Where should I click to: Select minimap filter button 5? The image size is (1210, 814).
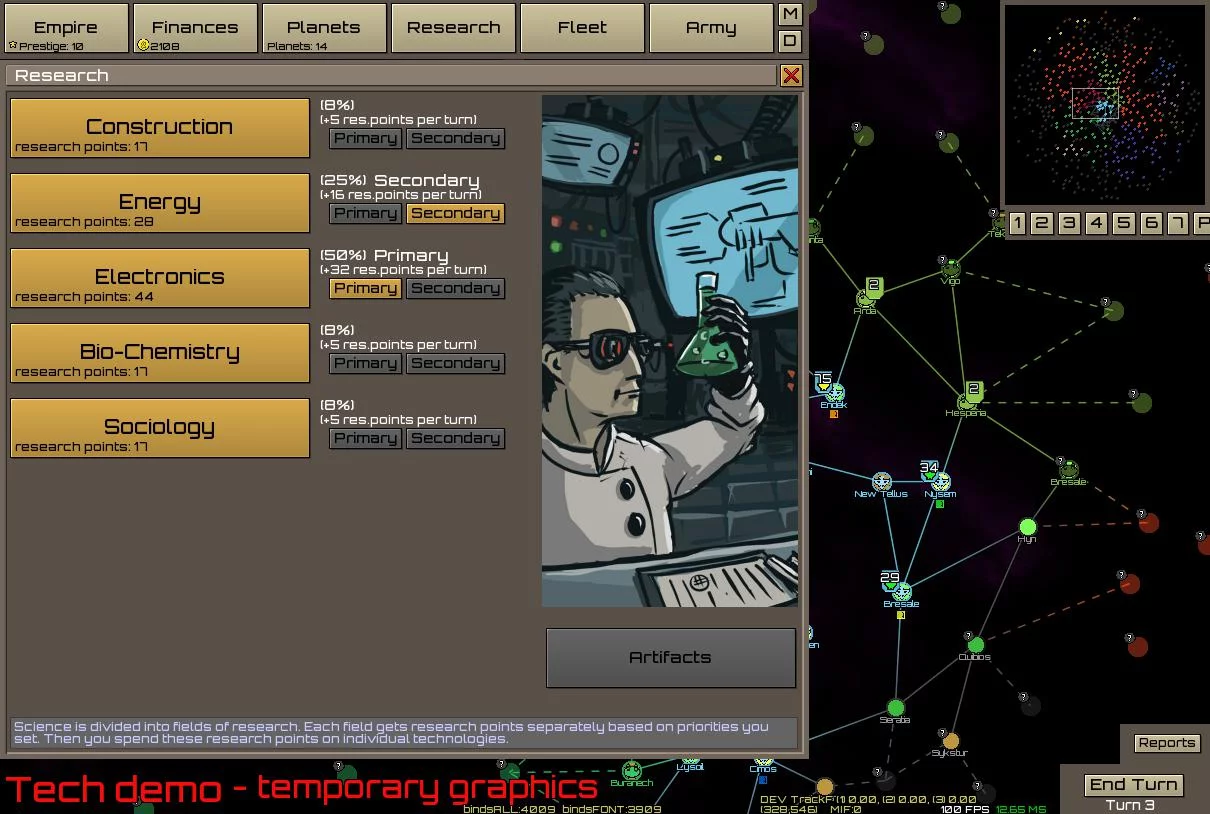point(1124,223)
